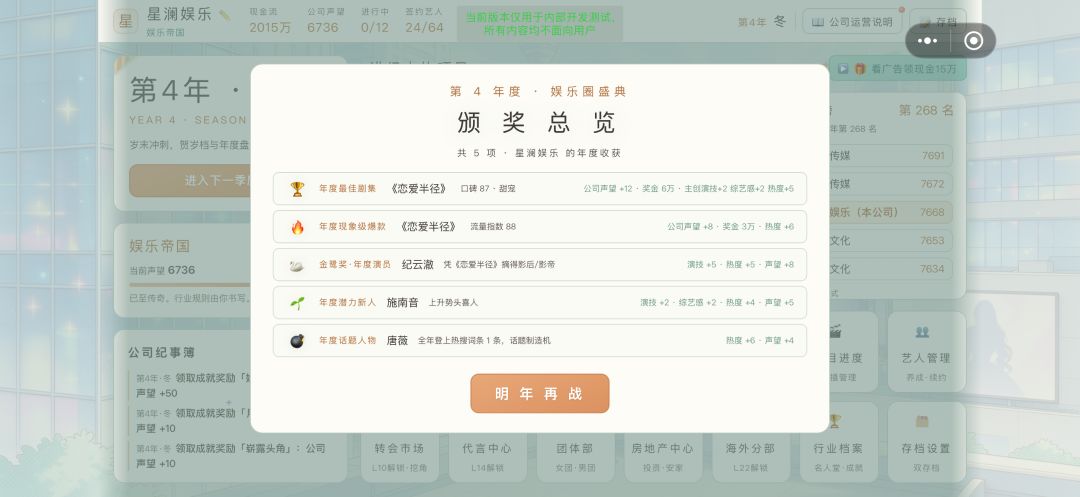
Task: Click the 颁奖总览 heading
Action: (x=537, y=122)
